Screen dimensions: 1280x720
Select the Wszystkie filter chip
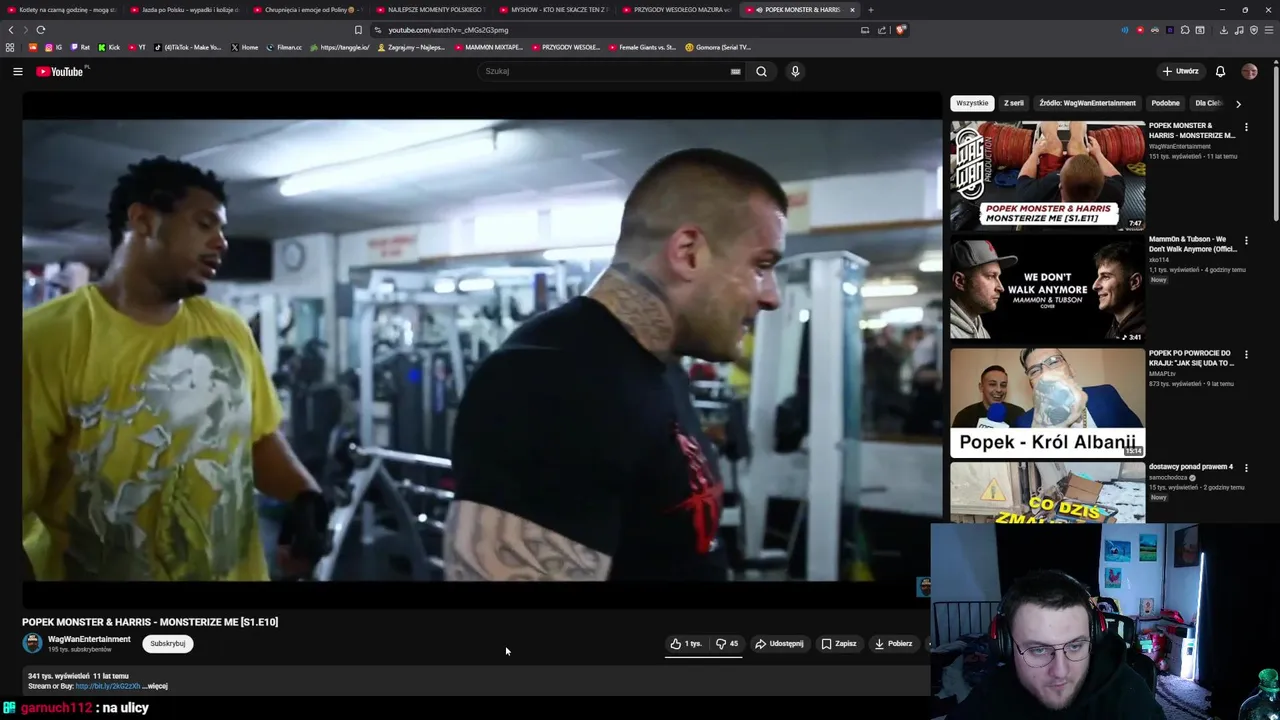[x=972, y=103]
